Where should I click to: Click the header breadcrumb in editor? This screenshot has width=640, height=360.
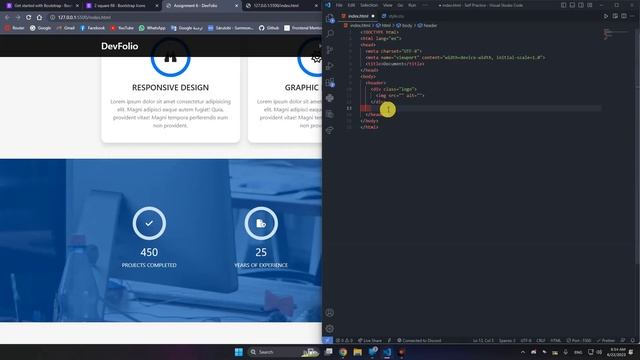tap(427, 25)
